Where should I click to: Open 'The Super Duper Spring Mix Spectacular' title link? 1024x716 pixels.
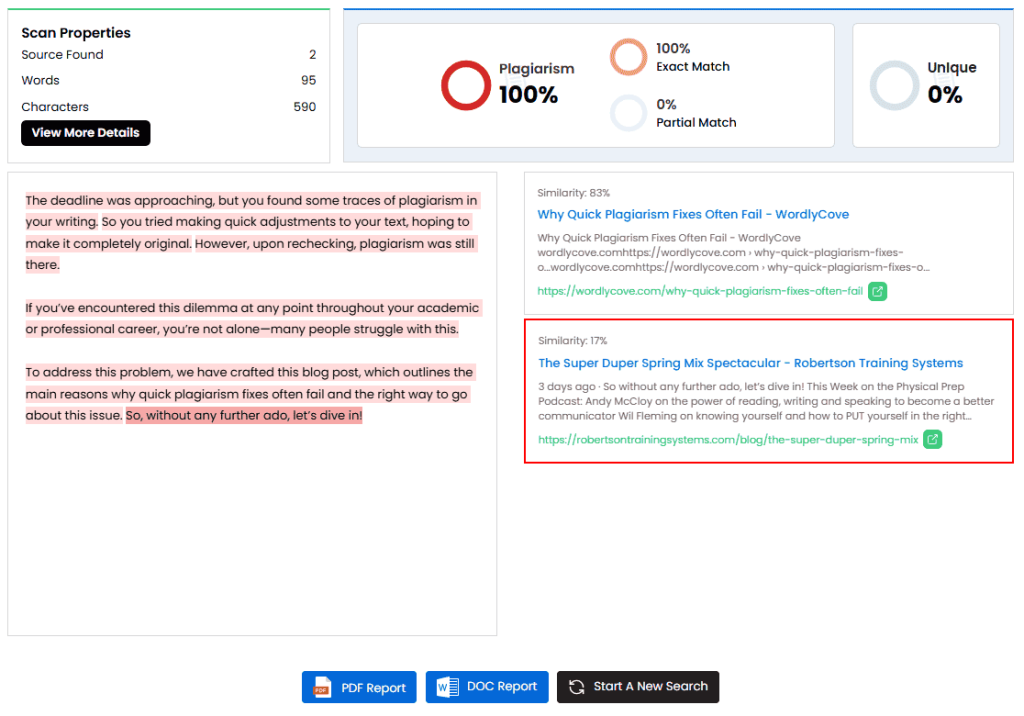pos(750,363)
